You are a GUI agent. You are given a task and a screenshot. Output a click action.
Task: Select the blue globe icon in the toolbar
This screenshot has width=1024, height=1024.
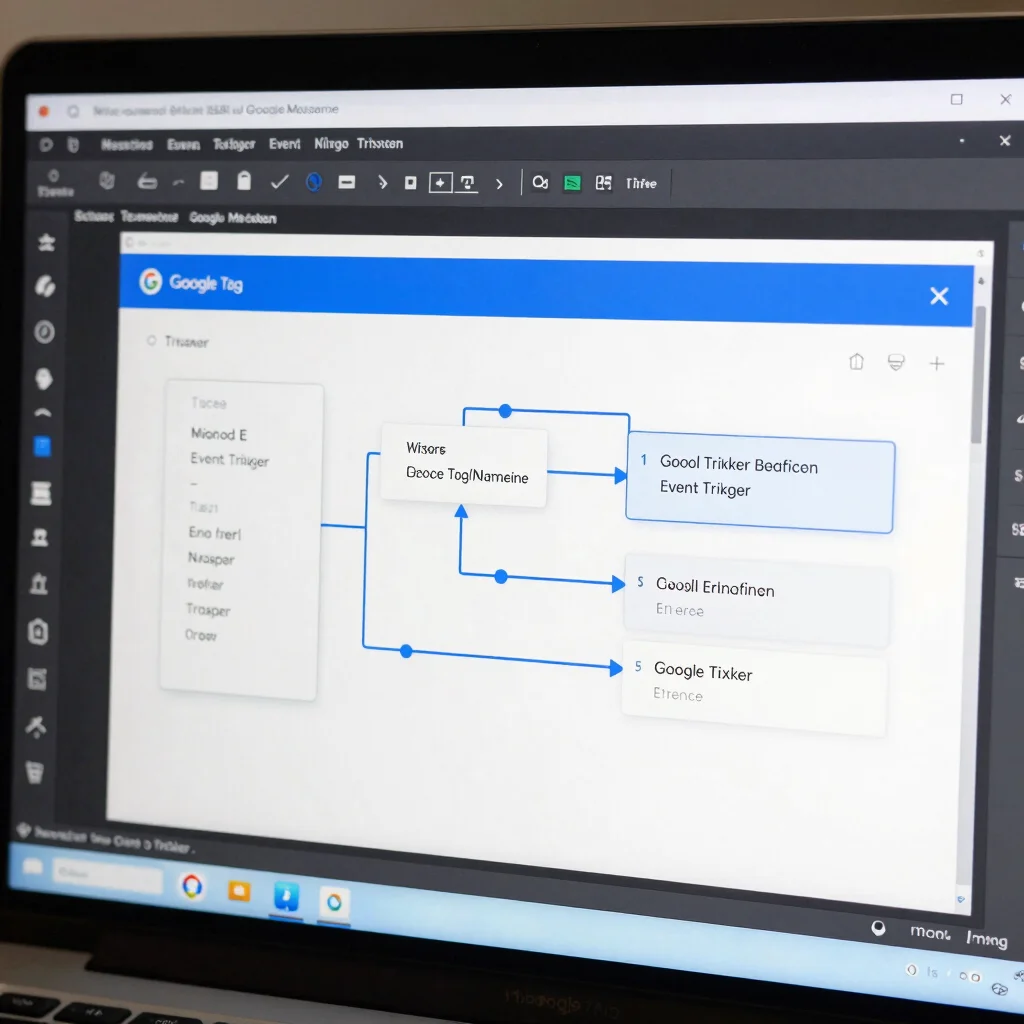click(x=314, y=182)
